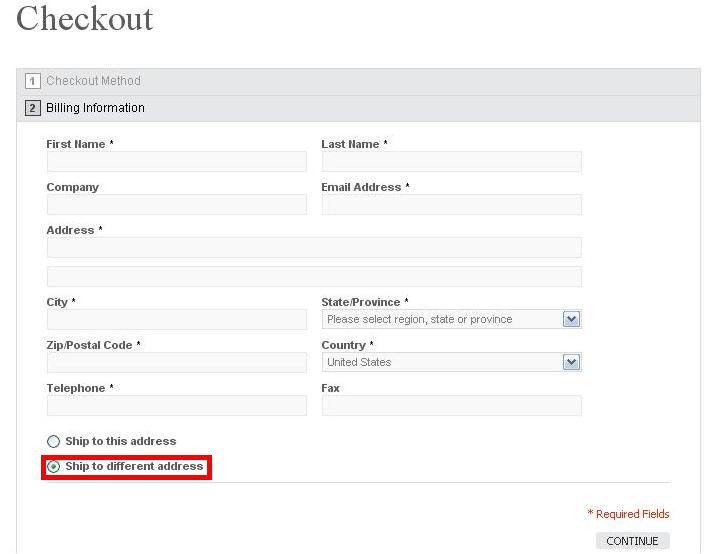Click the step 2 number icon
Image resolution: width=712 pixels, height=554 pixels.
click(x=32, y=108)
